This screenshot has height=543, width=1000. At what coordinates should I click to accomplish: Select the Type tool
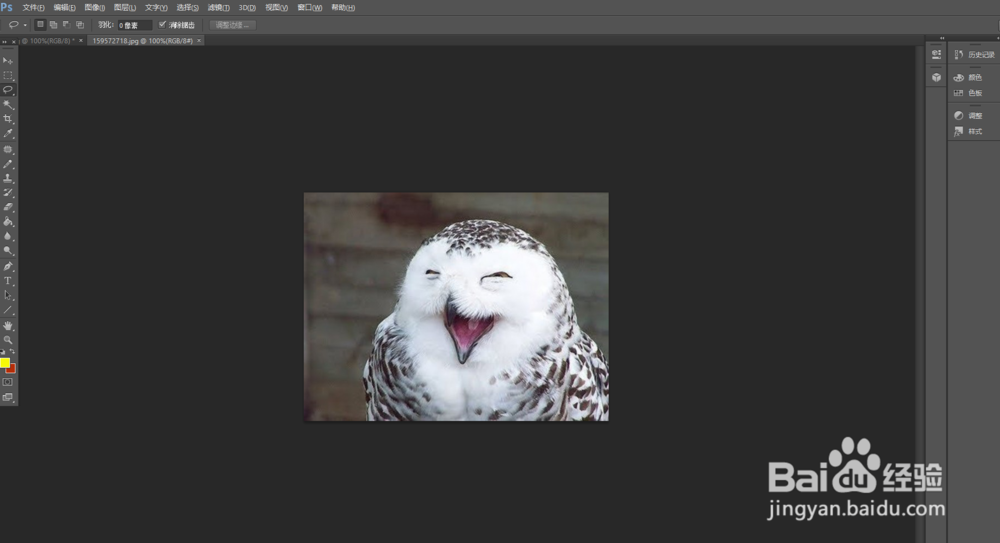[8, 281]
